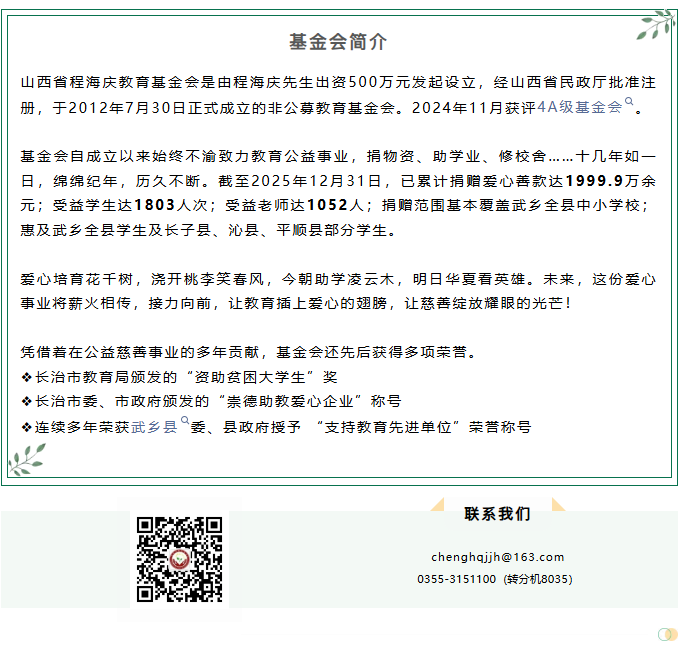Click the diamond bullet before 崇德助教爱心企业 line

pyautogui.click(x=26, y=402)
